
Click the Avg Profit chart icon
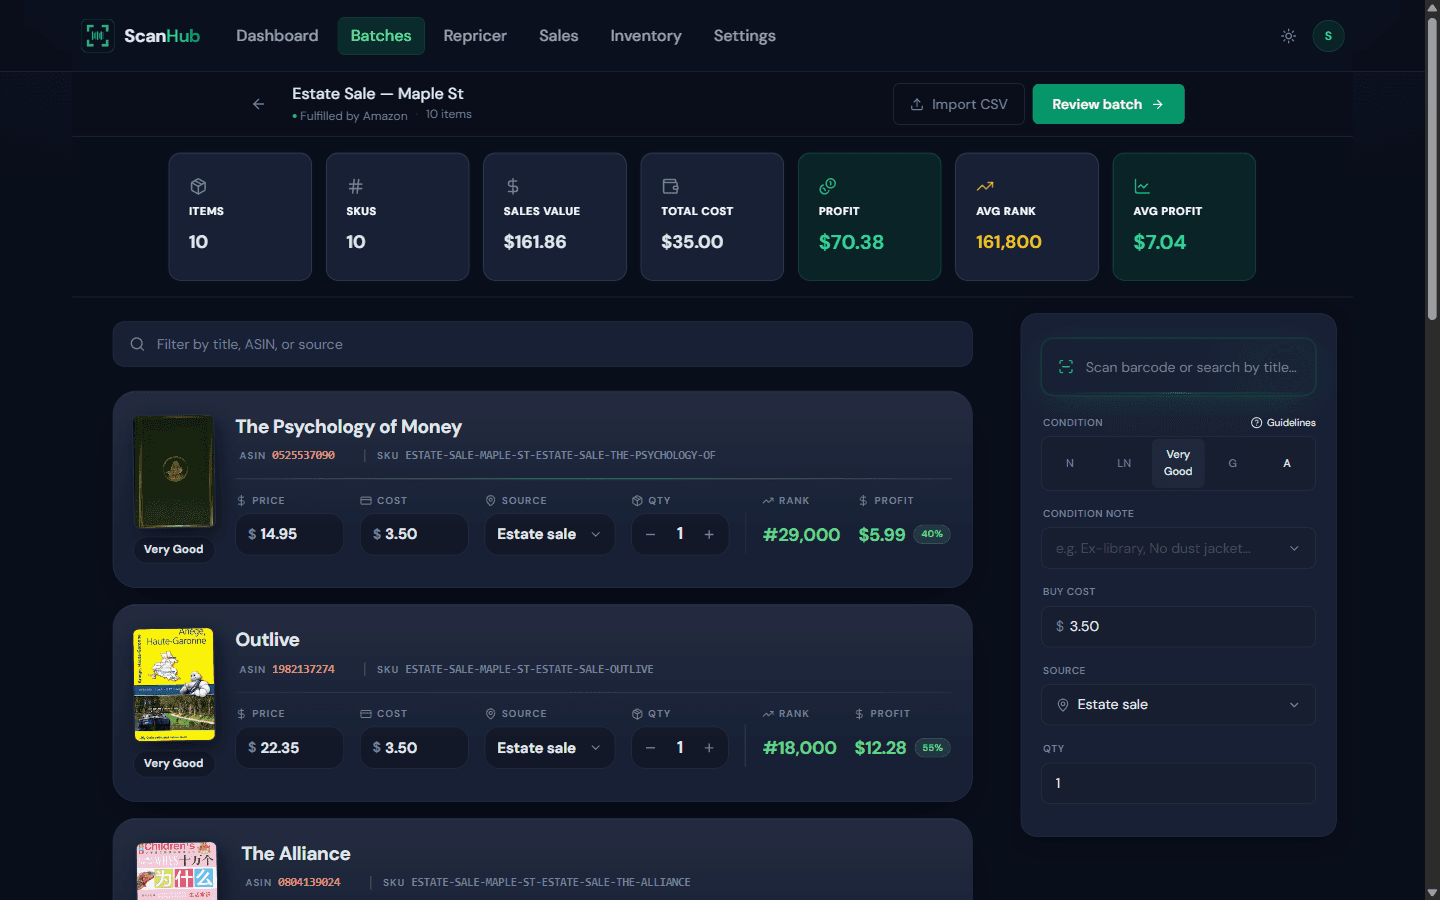point(1142,186)
